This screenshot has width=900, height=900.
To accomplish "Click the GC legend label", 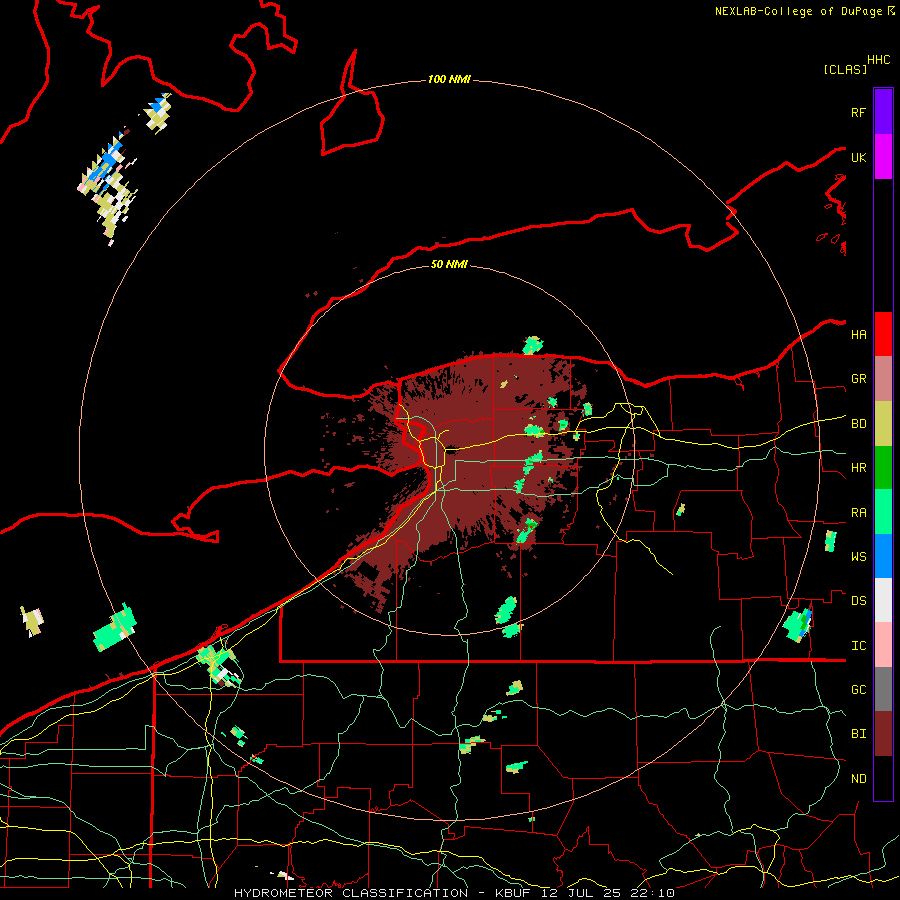I will (x=858, y=690).
